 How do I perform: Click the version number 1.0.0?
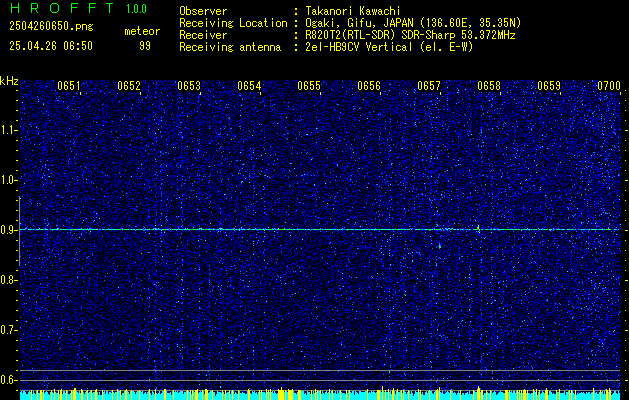tap(136, 9)
